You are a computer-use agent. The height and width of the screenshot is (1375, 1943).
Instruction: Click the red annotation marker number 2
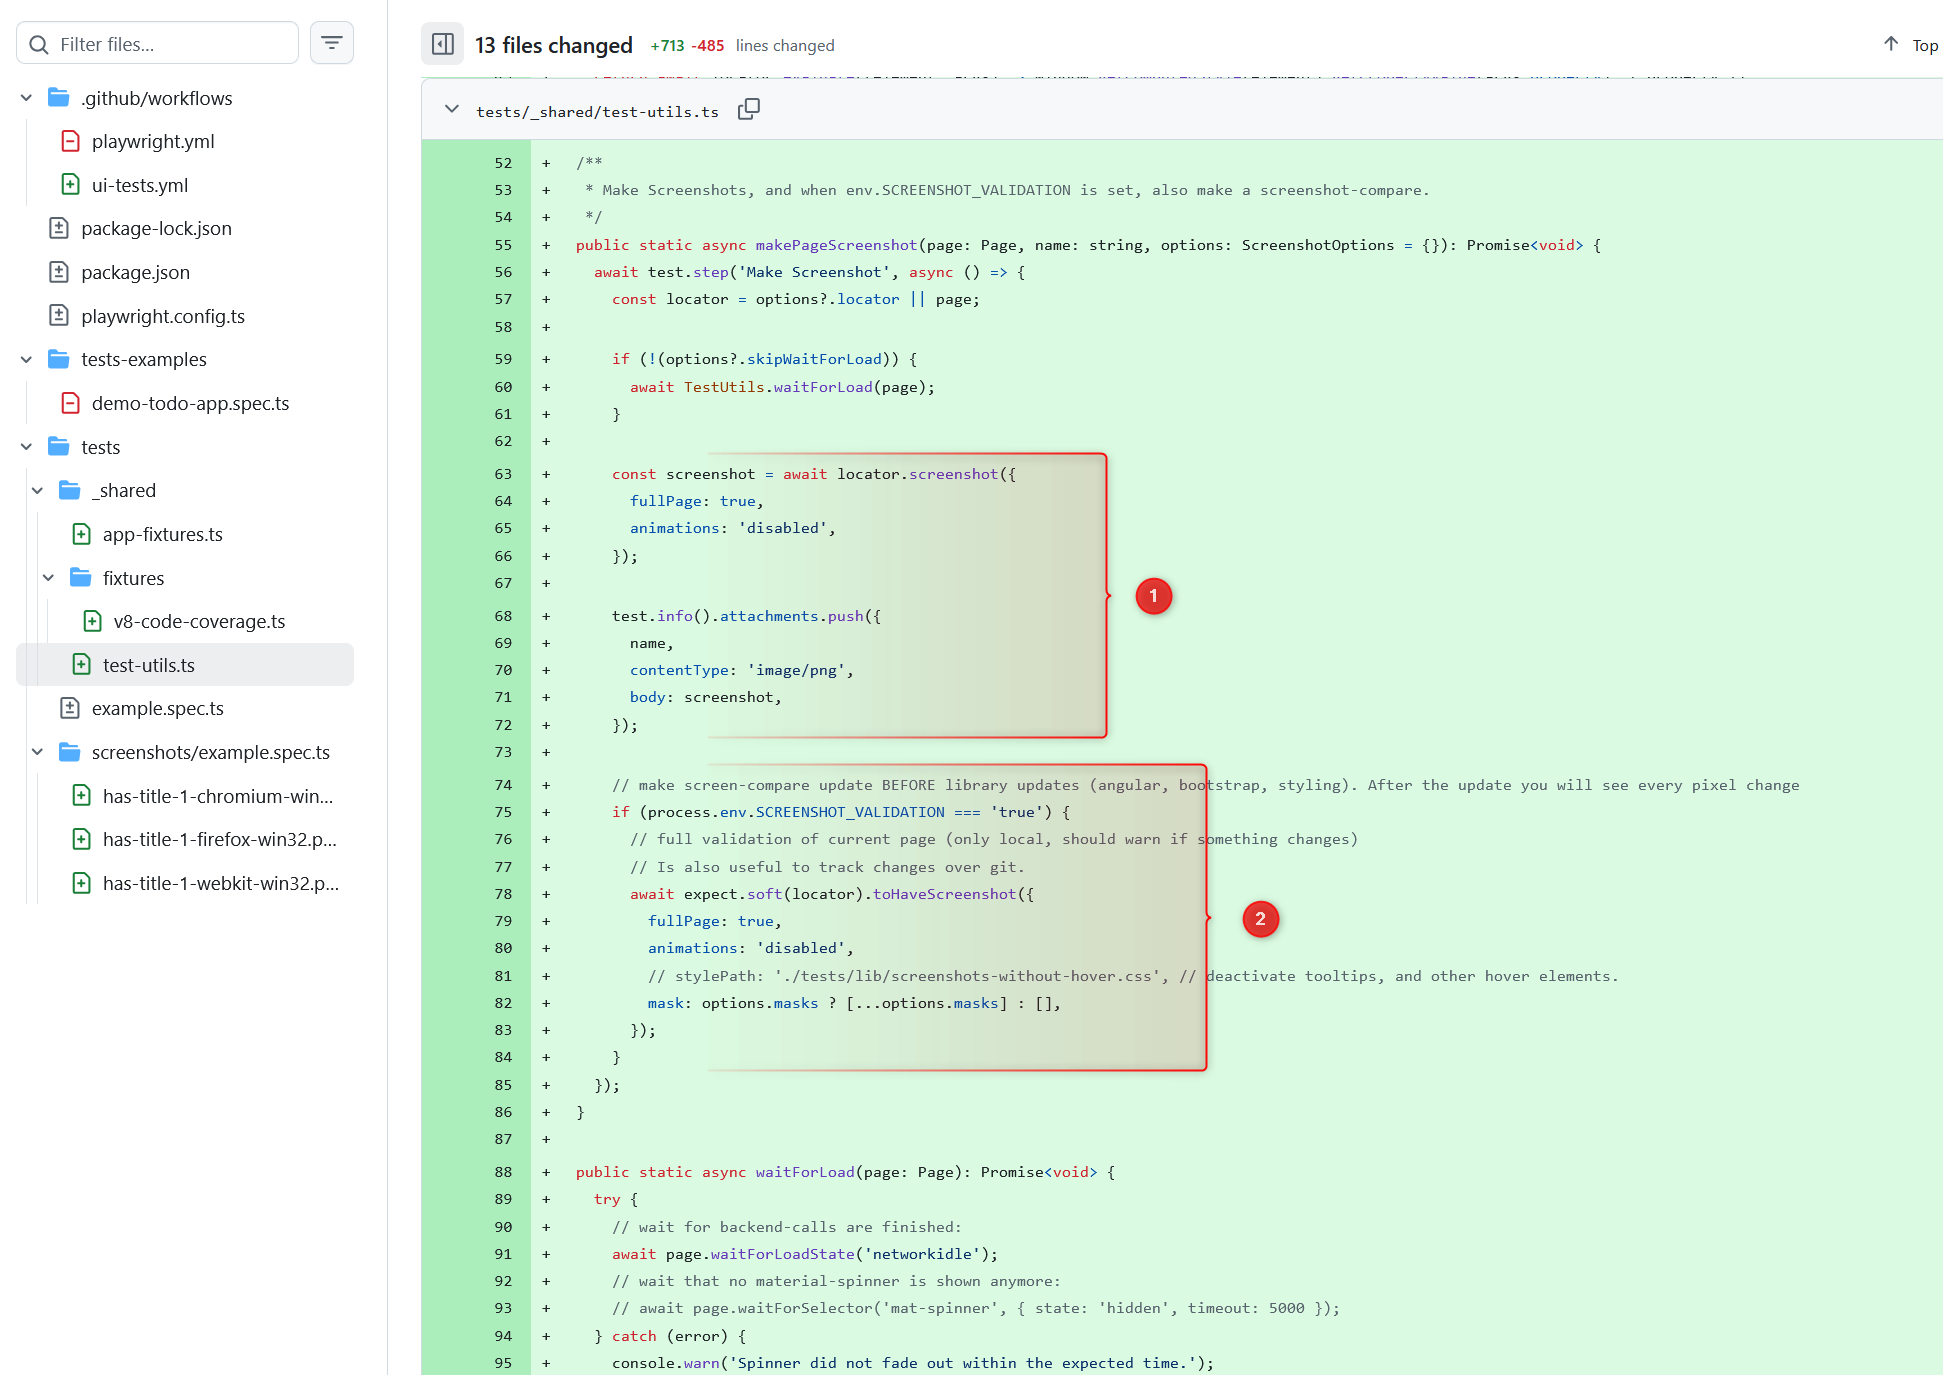1260,918
